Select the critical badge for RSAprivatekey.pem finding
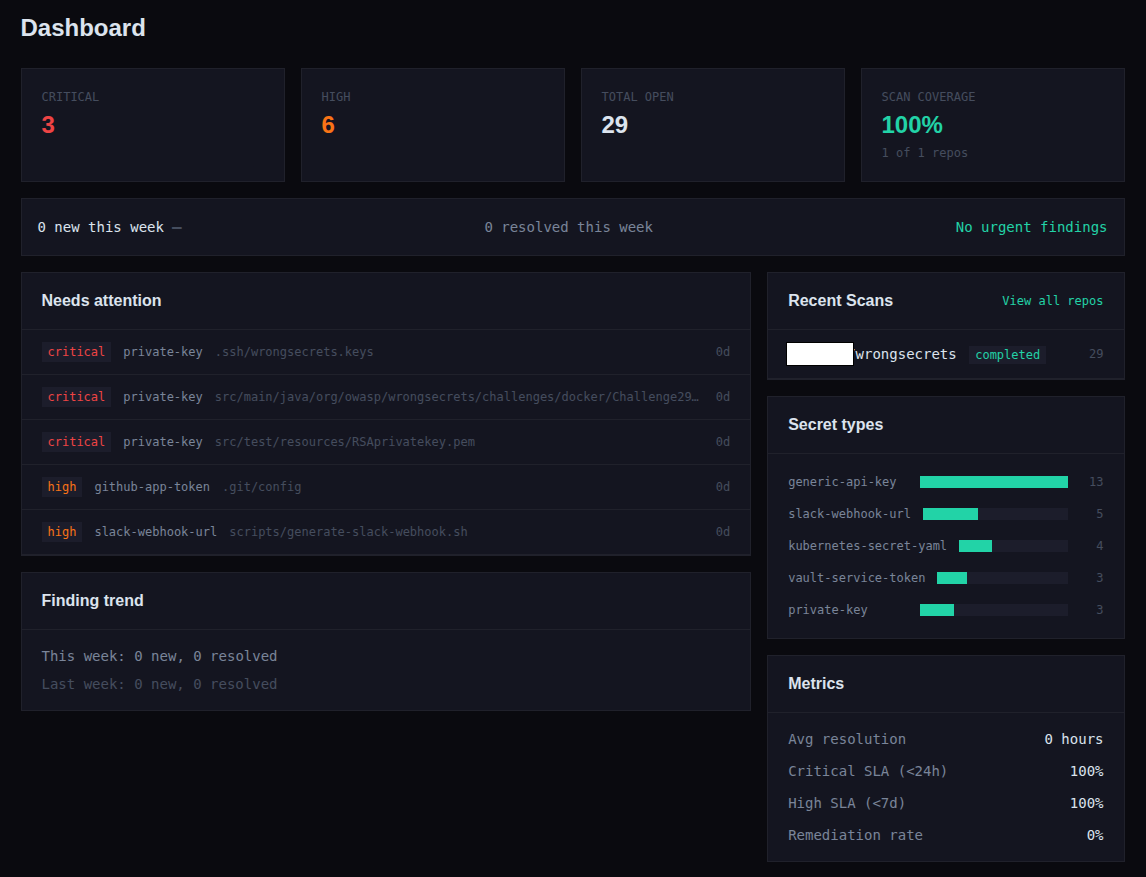This screenshot has height=877, width=1146. point(75,441)
